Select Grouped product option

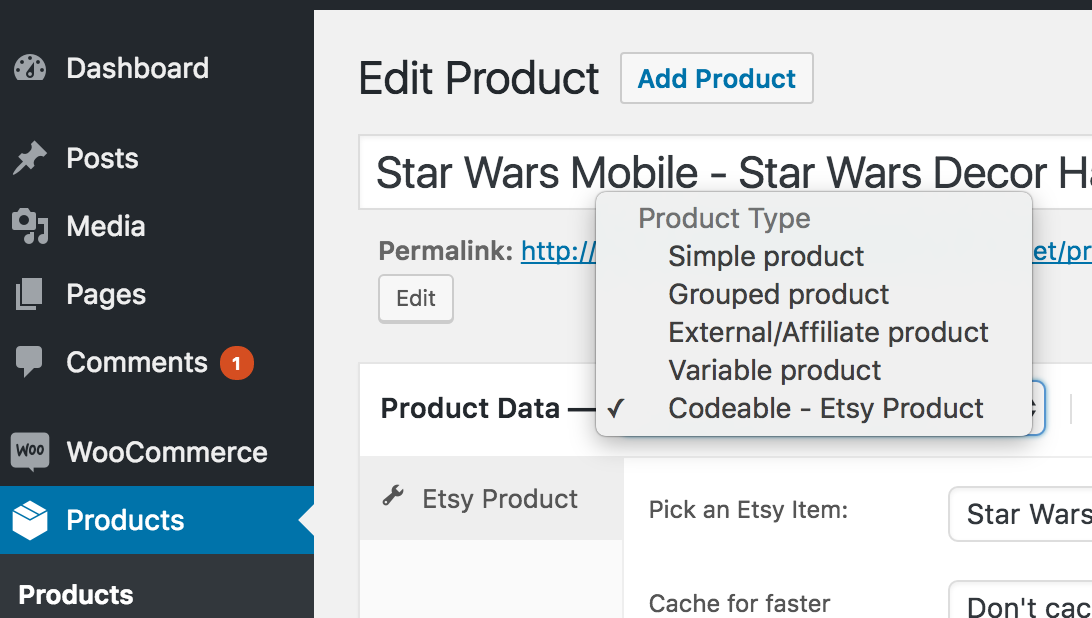coord(778,295)
